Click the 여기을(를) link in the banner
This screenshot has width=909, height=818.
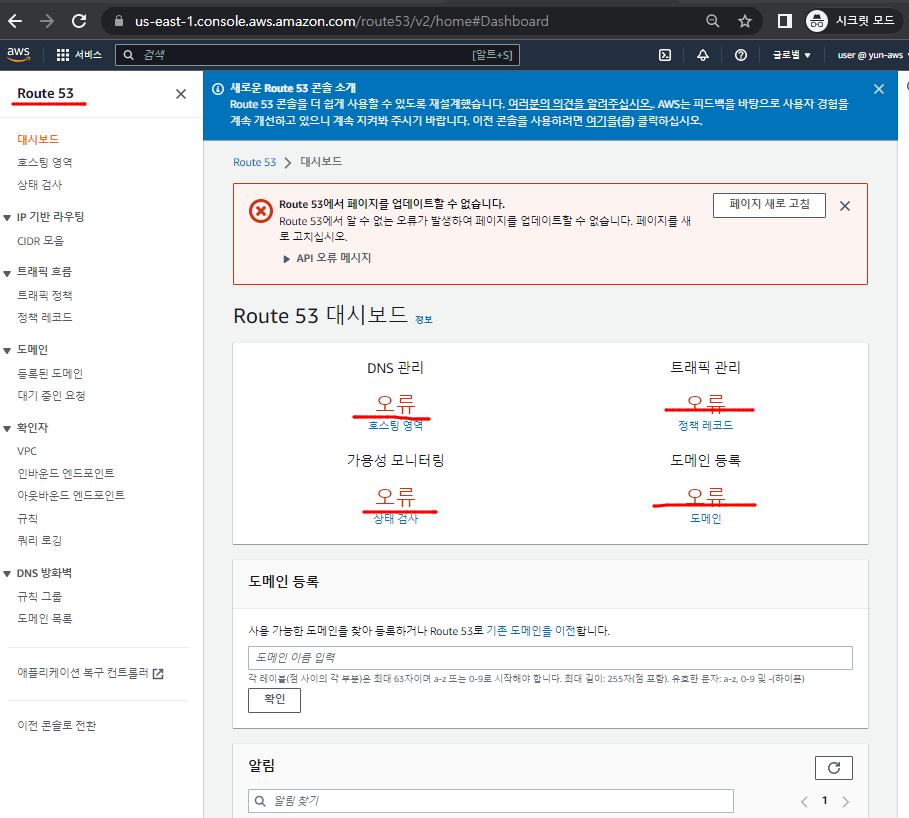pos(610,121)
